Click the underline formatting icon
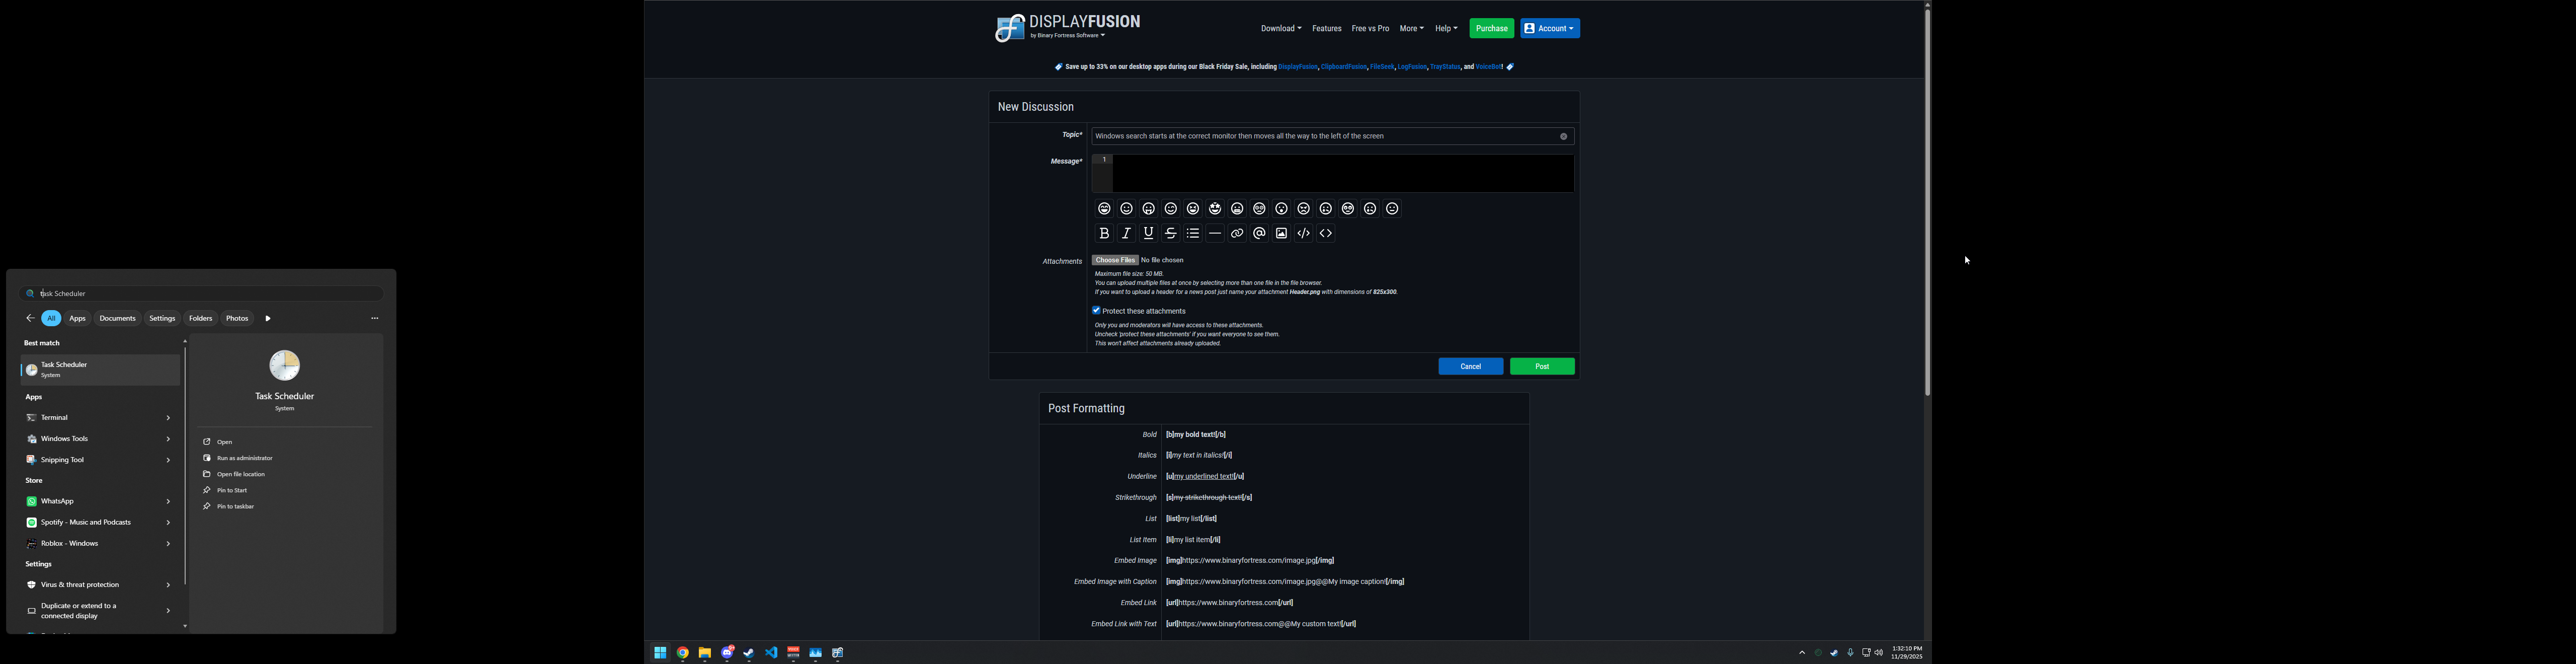The height and width of the screenshot is (664, 2576). (1149, 233)
